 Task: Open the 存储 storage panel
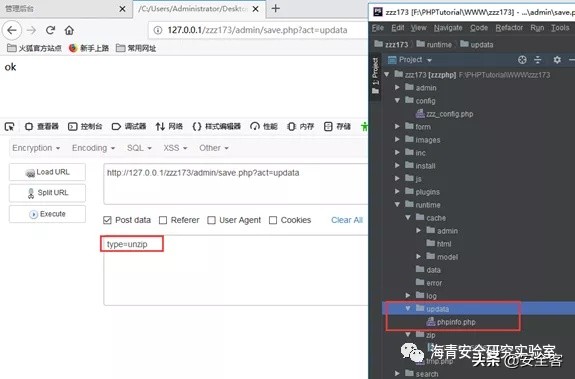(337, 127)
